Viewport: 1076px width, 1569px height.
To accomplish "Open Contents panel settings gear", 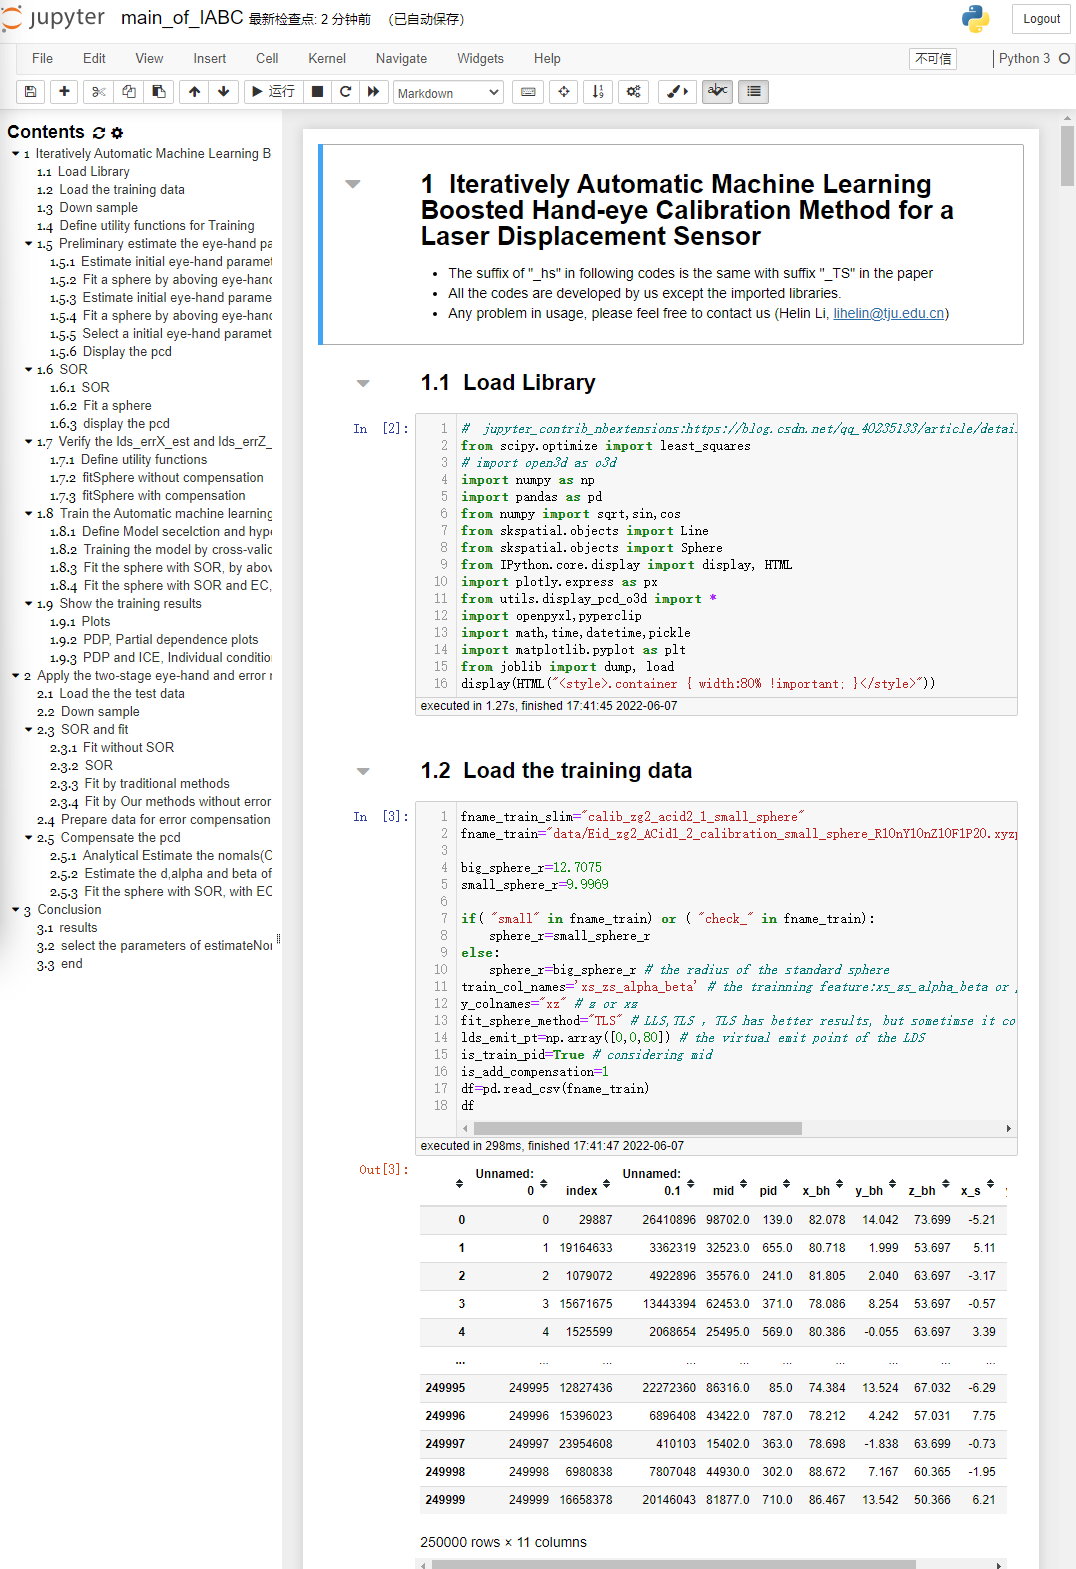I will coord(117,133).
